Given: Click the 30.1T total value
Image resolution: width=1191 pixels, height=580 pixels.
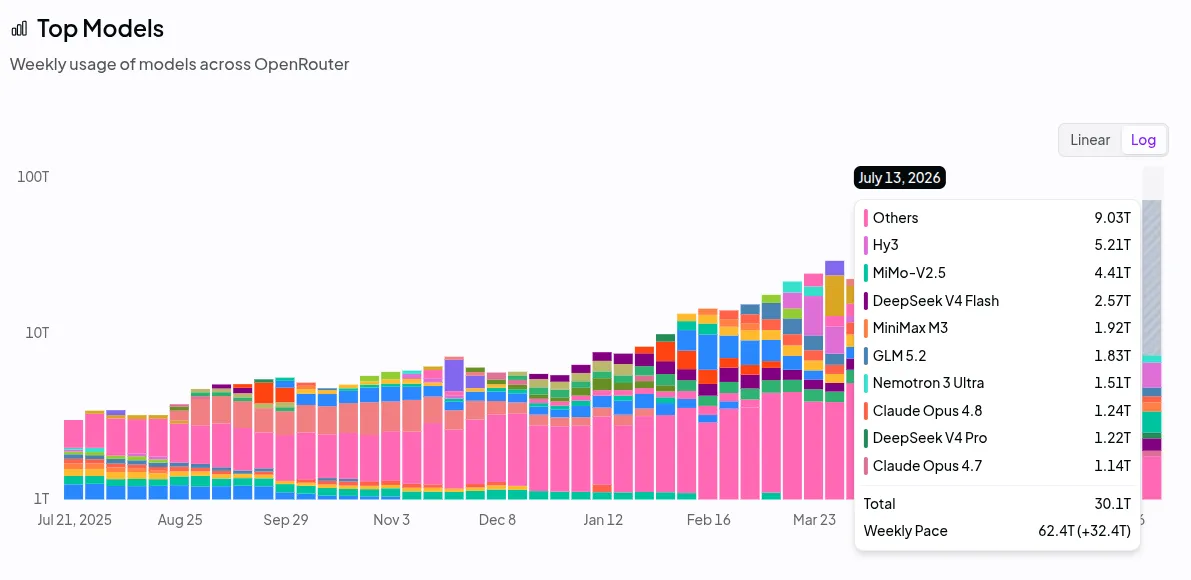Looking at the screenshot, I should click(x=1113, y=503).
